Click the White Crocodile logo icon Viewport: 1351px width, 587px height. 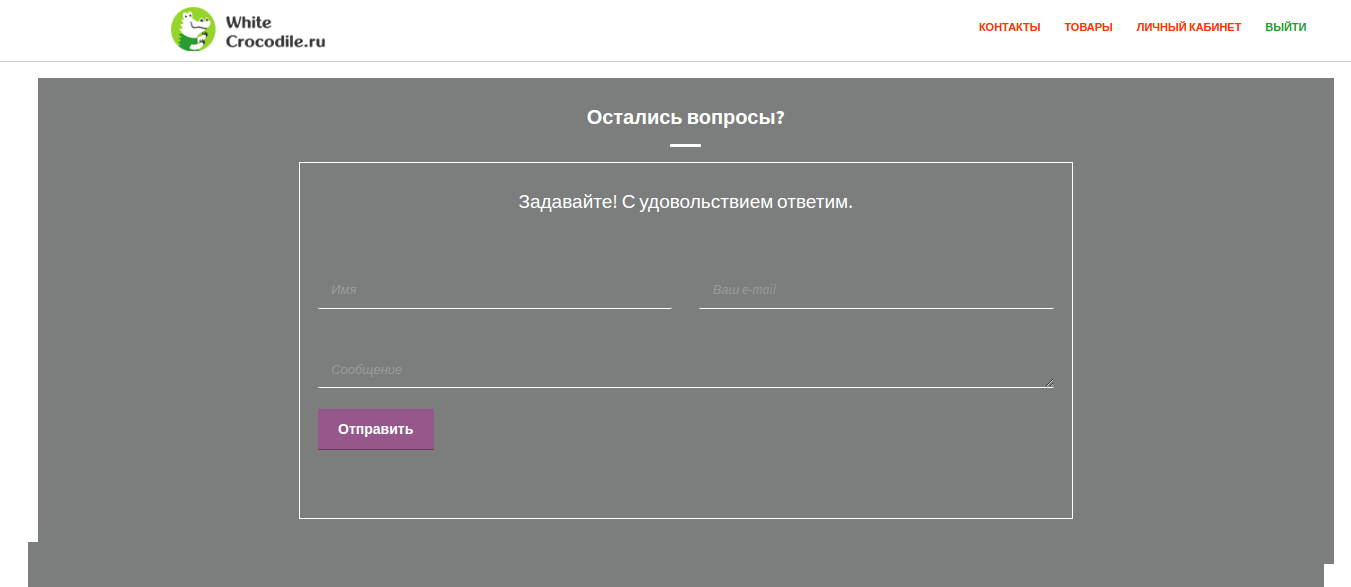point(193,29)
